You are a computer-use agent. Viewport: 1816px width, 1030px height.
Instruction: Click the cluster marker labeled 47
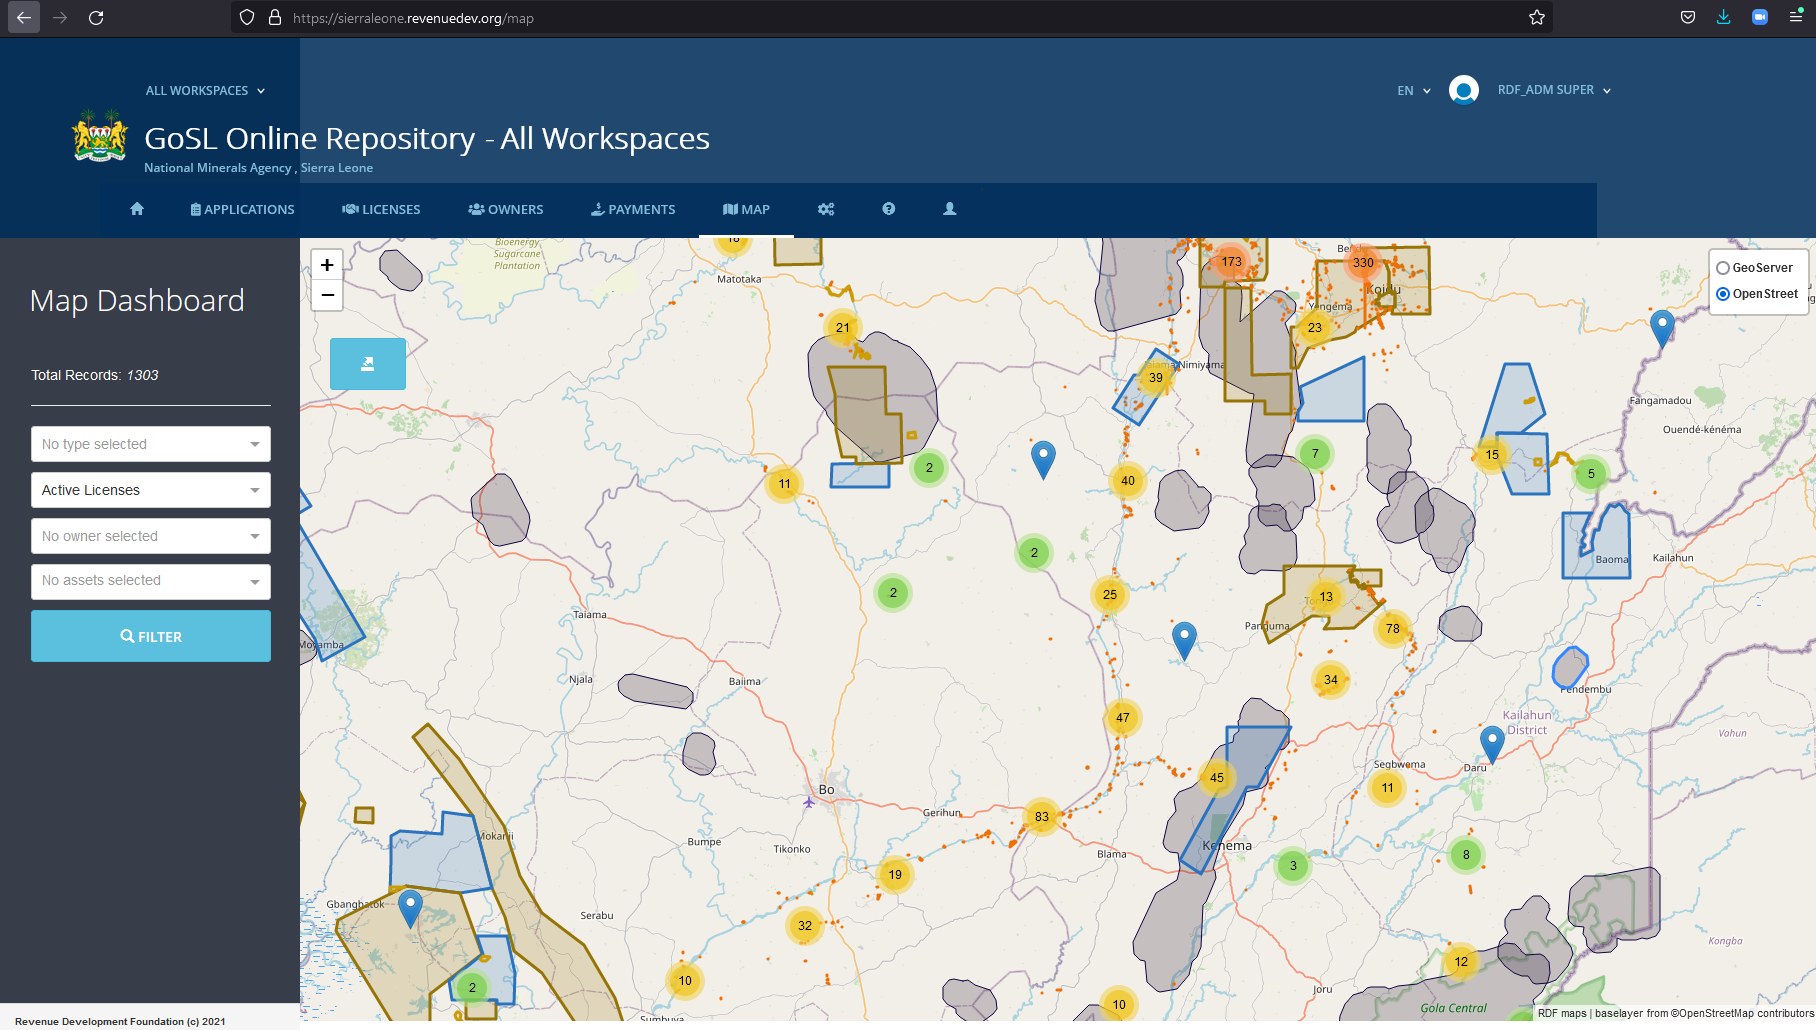1123,718
